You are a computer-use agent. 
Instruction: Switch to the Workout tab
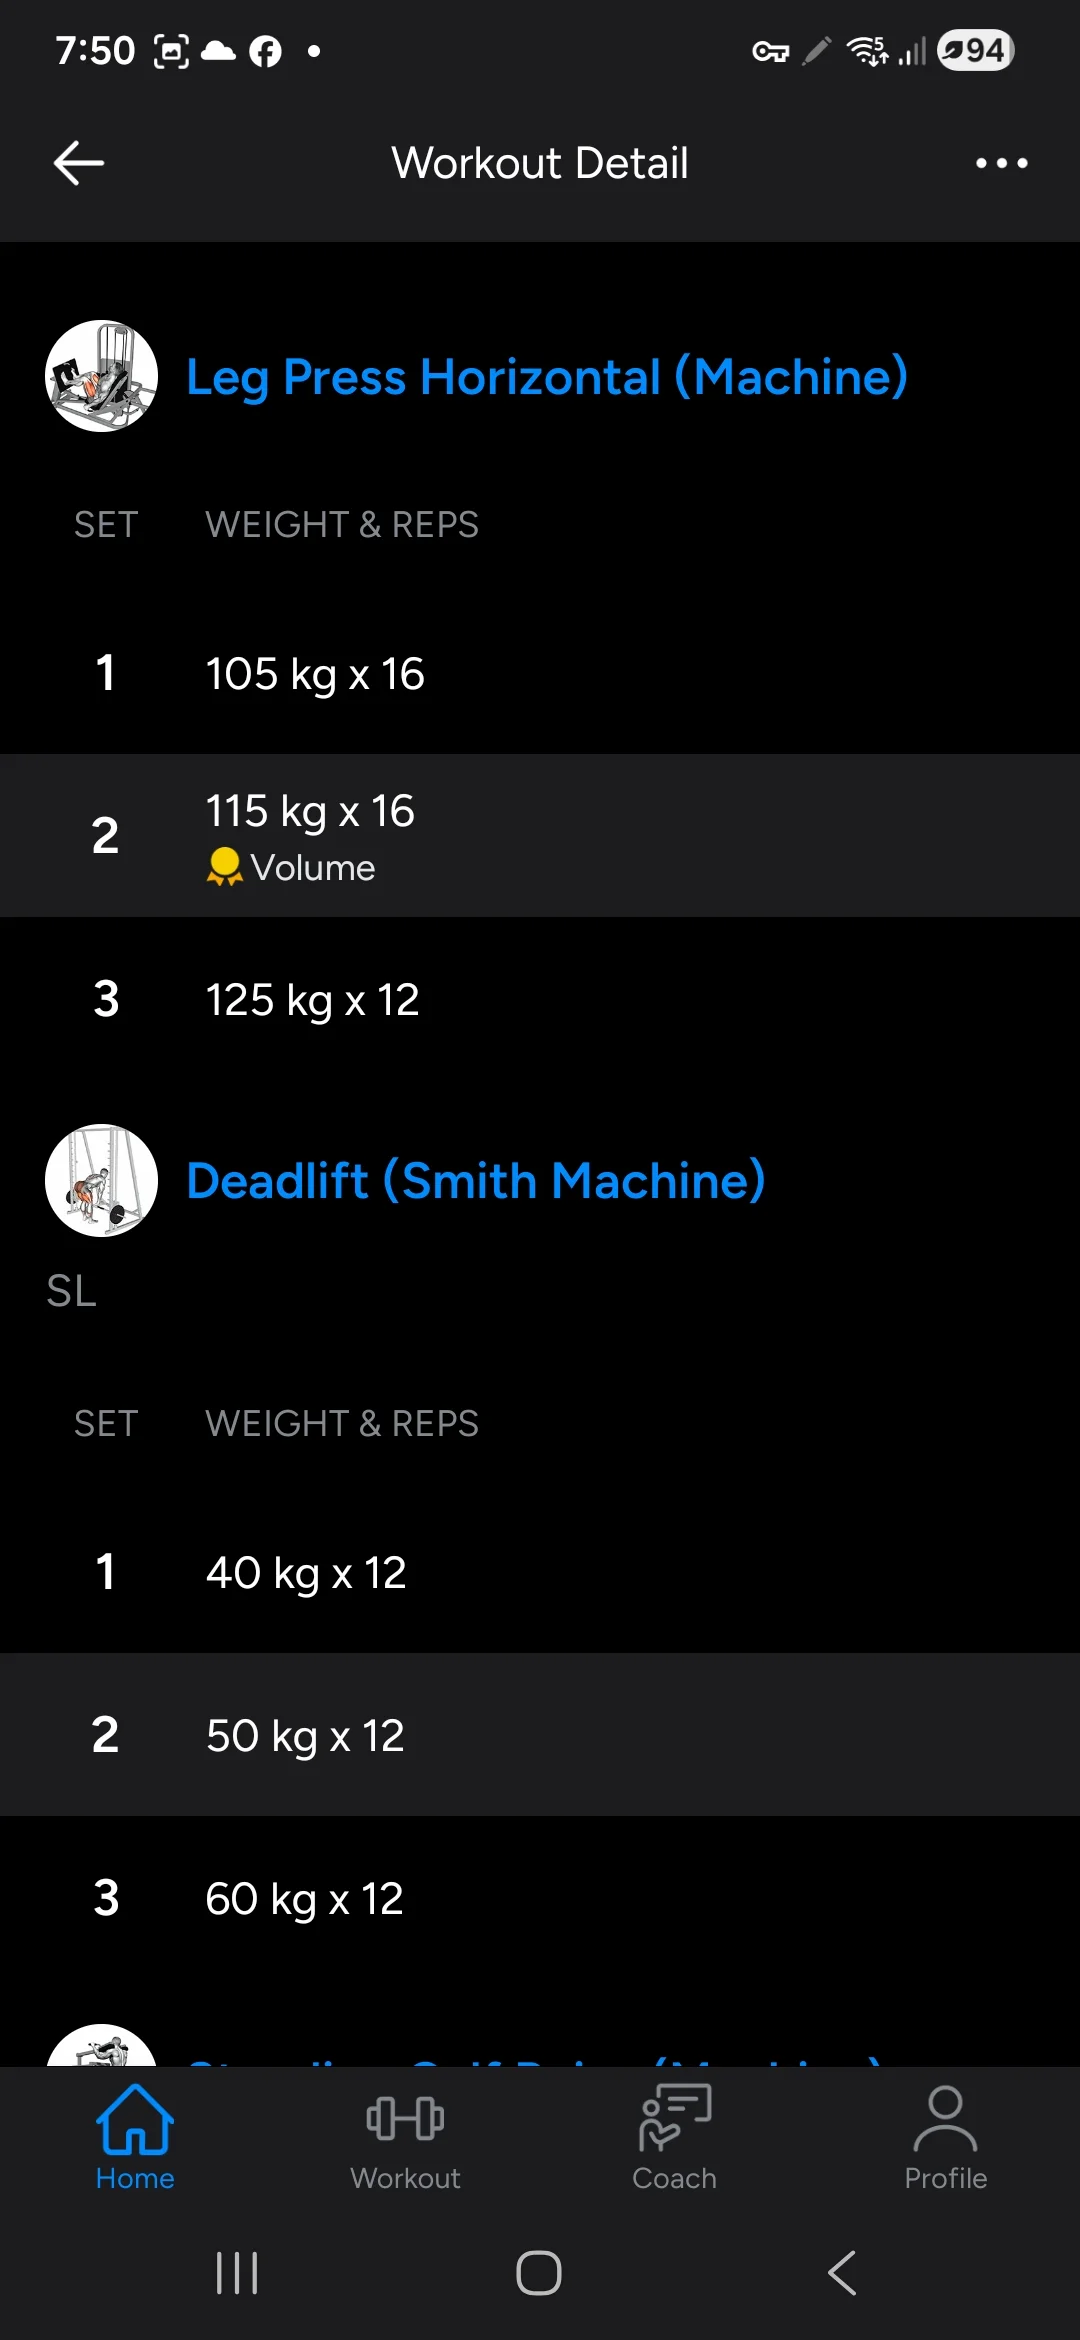pyautogui.click(x=405, y=2138)
